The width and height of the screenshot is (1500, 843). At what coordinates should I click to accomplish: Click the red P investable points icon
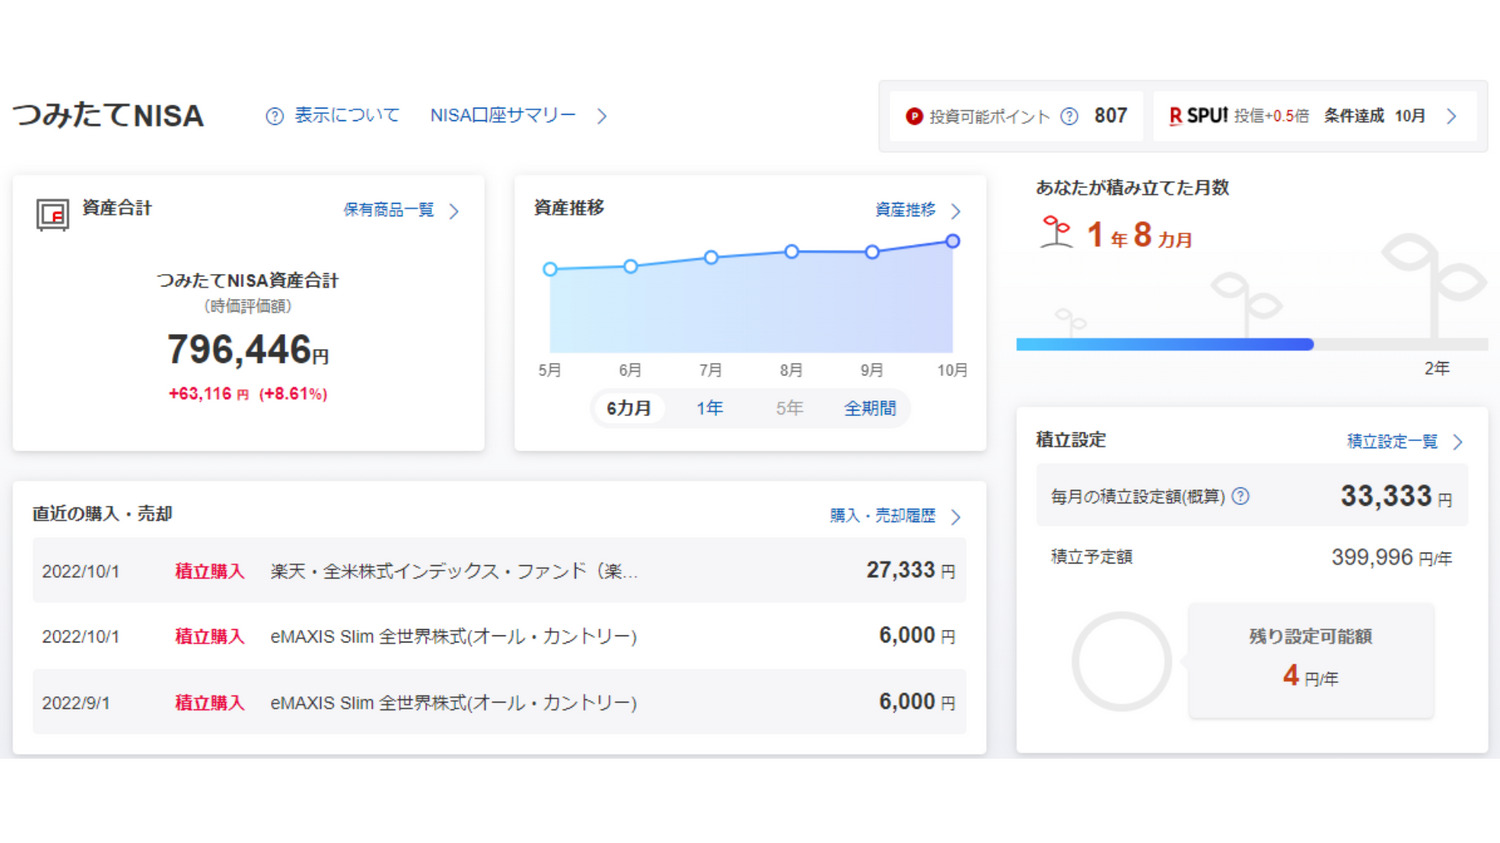[913, 116]
